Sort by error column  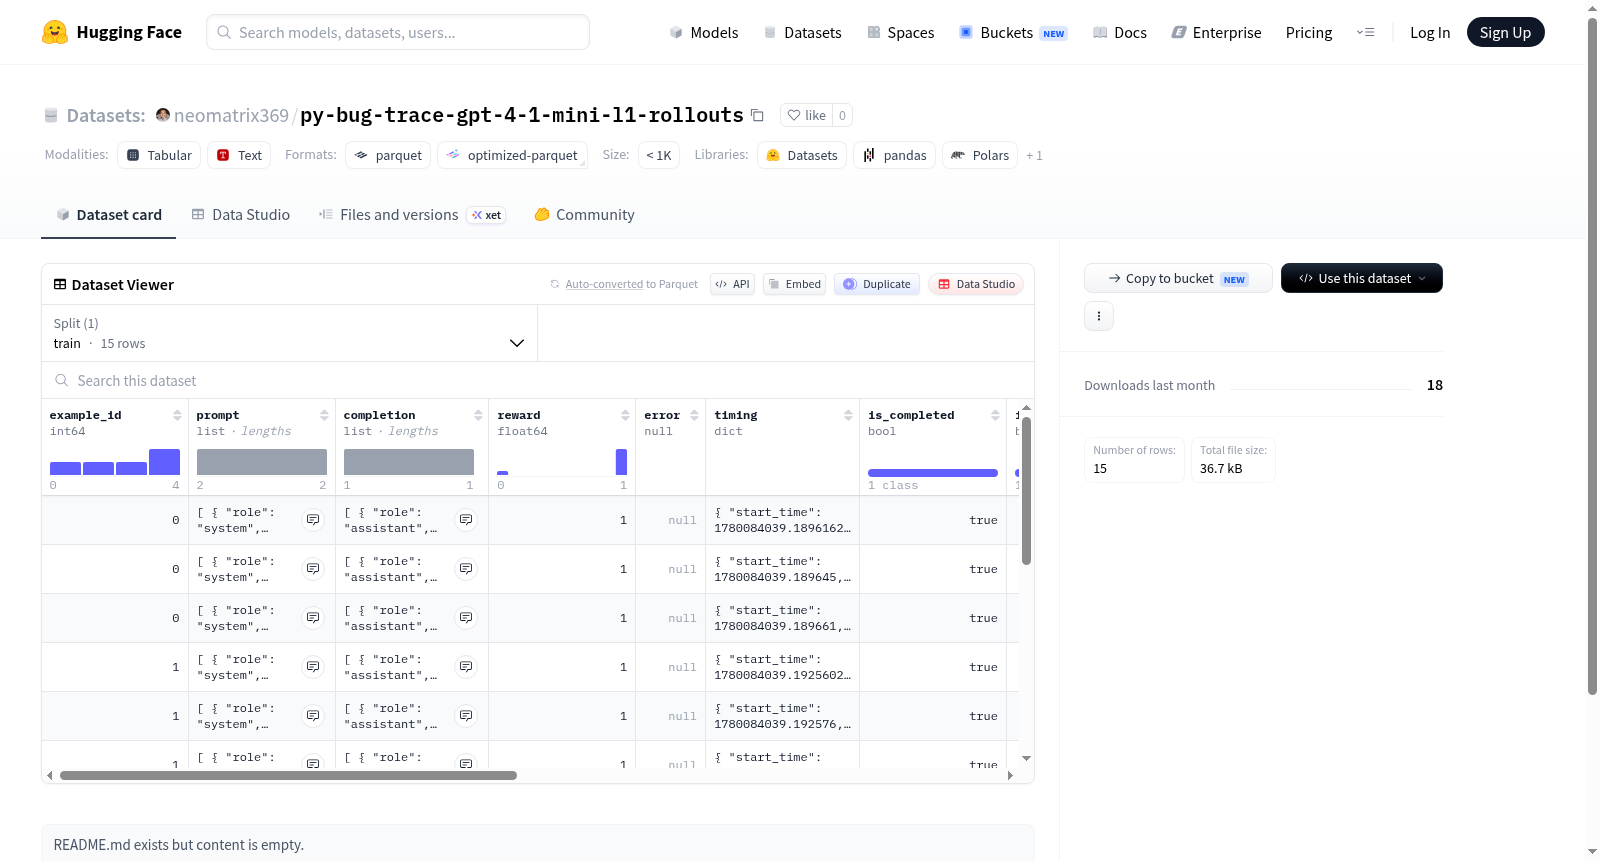[x=695, y=415]
